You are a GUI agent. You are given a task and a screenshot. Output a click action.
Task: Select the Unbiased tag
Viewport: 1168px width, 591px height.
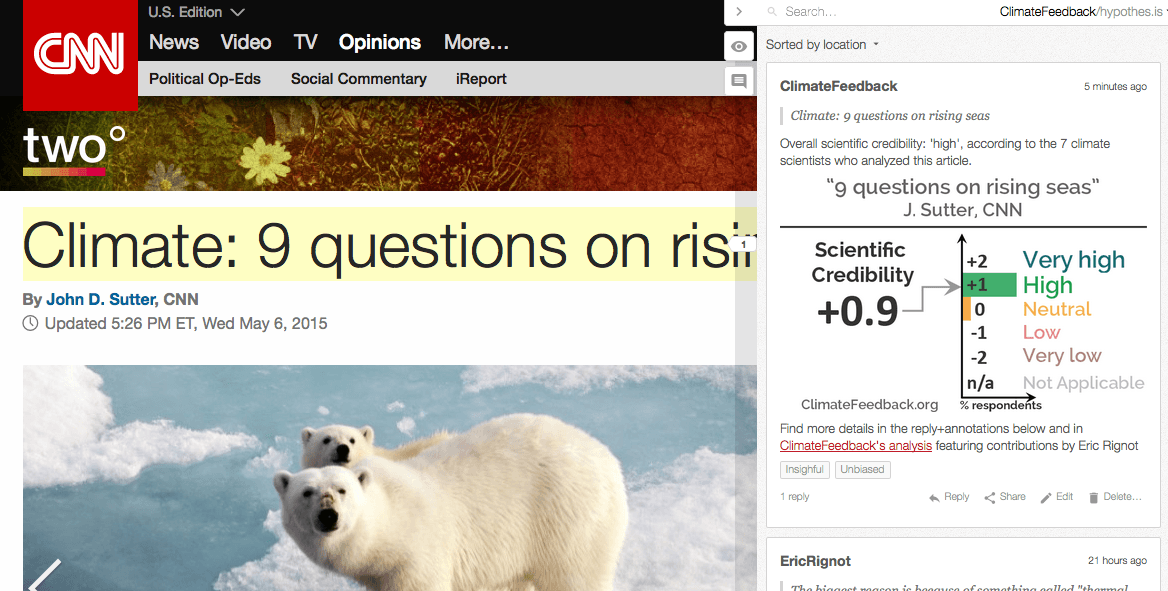click(x=863, y=470)
